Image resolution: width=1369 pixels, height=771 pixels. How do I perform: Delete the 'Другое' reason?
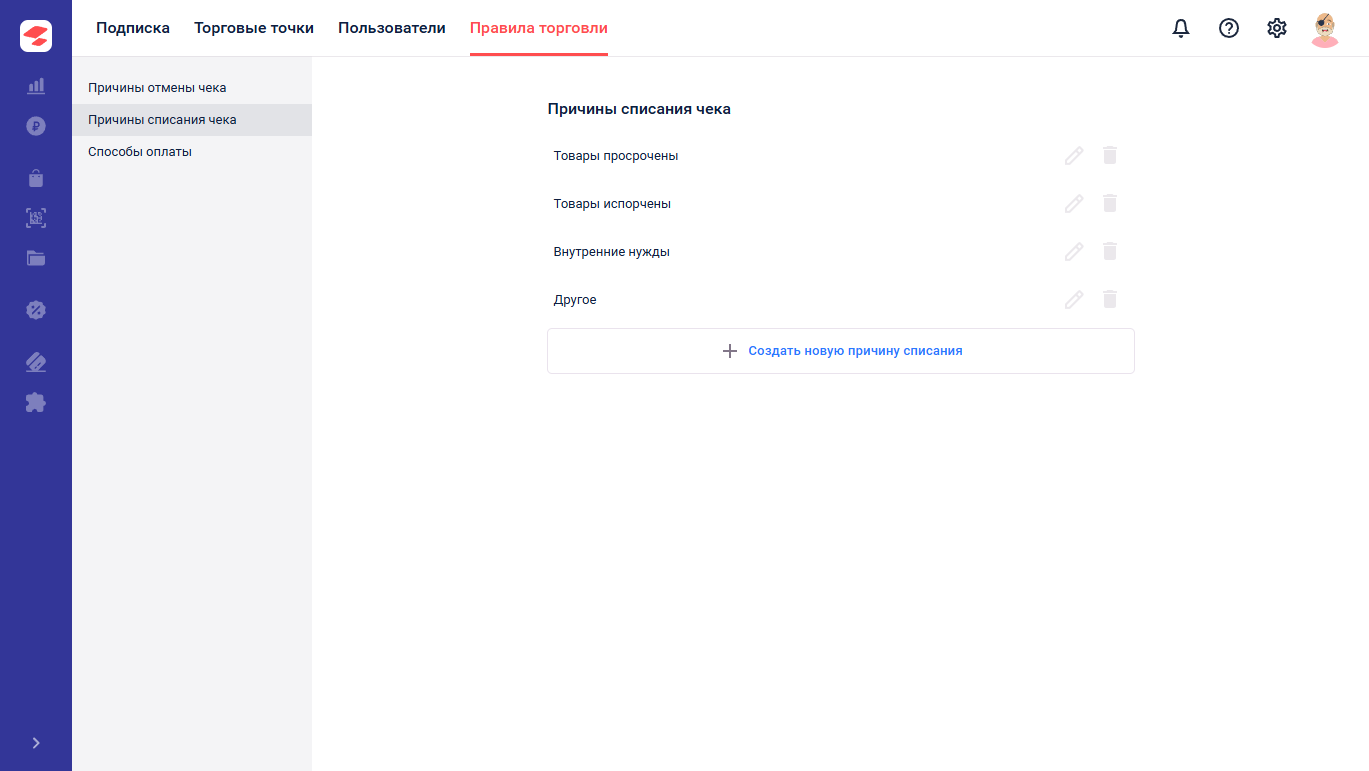[x=1110, y=299]
